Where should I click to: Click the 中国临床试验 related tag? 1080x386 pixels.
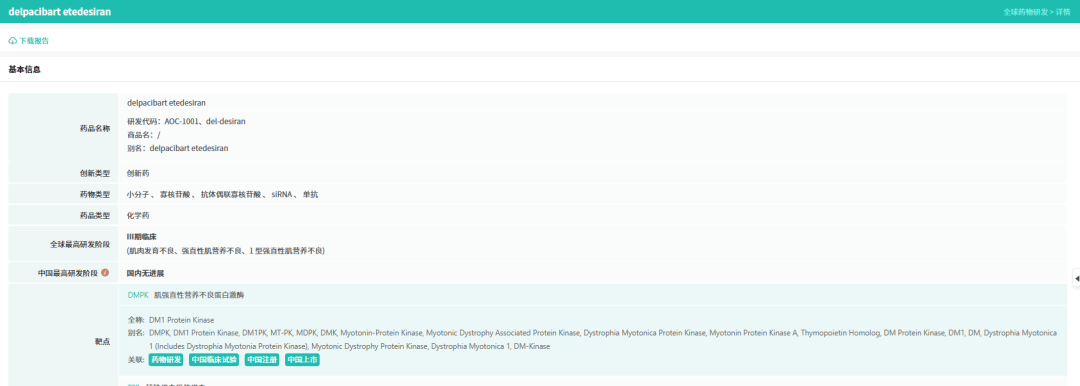click(x=214, y=360)
